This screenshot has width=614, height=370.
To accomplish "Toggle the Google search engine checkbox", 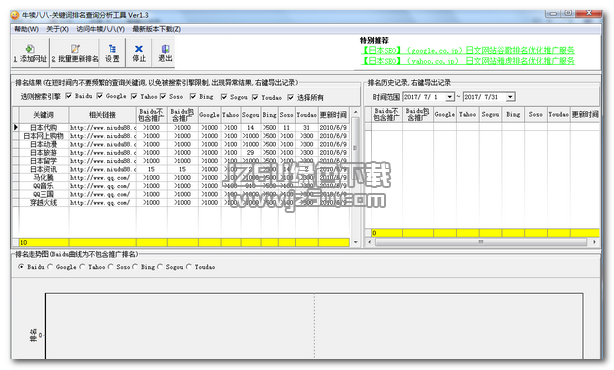I will (99, 96).
